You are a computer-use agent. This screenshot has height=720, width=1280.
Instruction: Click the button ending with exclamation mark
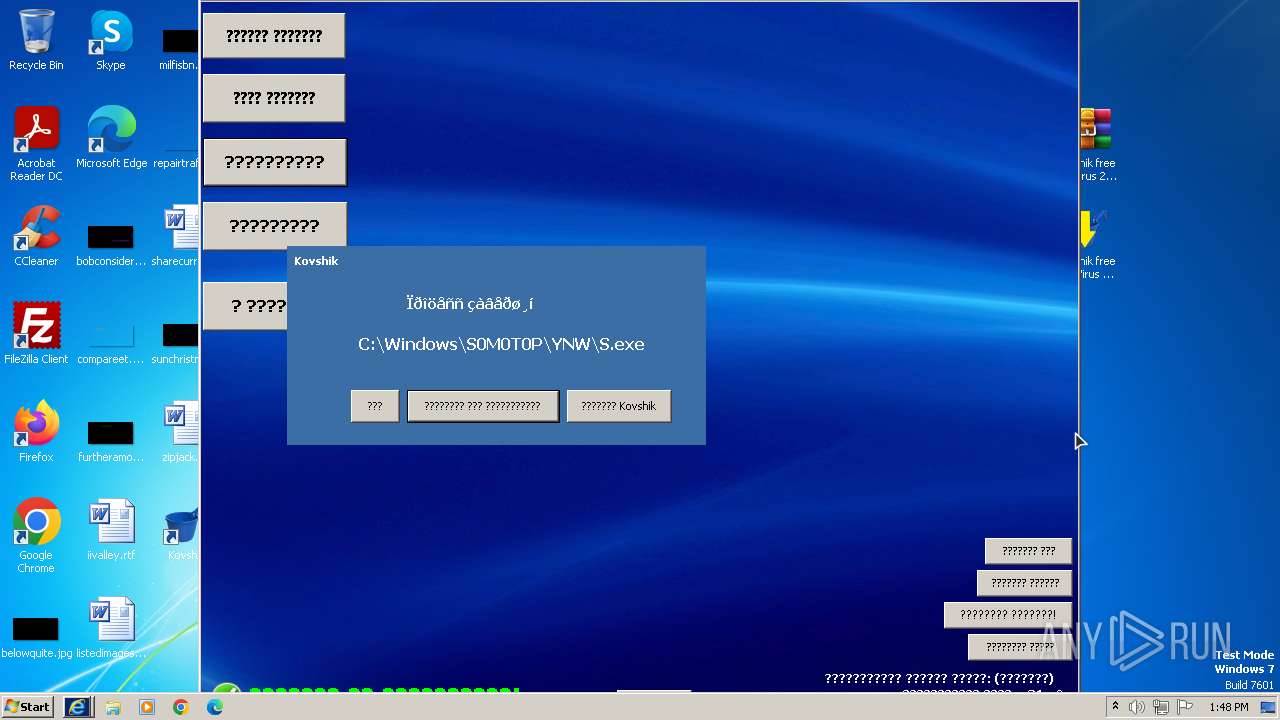[1007, 615]
